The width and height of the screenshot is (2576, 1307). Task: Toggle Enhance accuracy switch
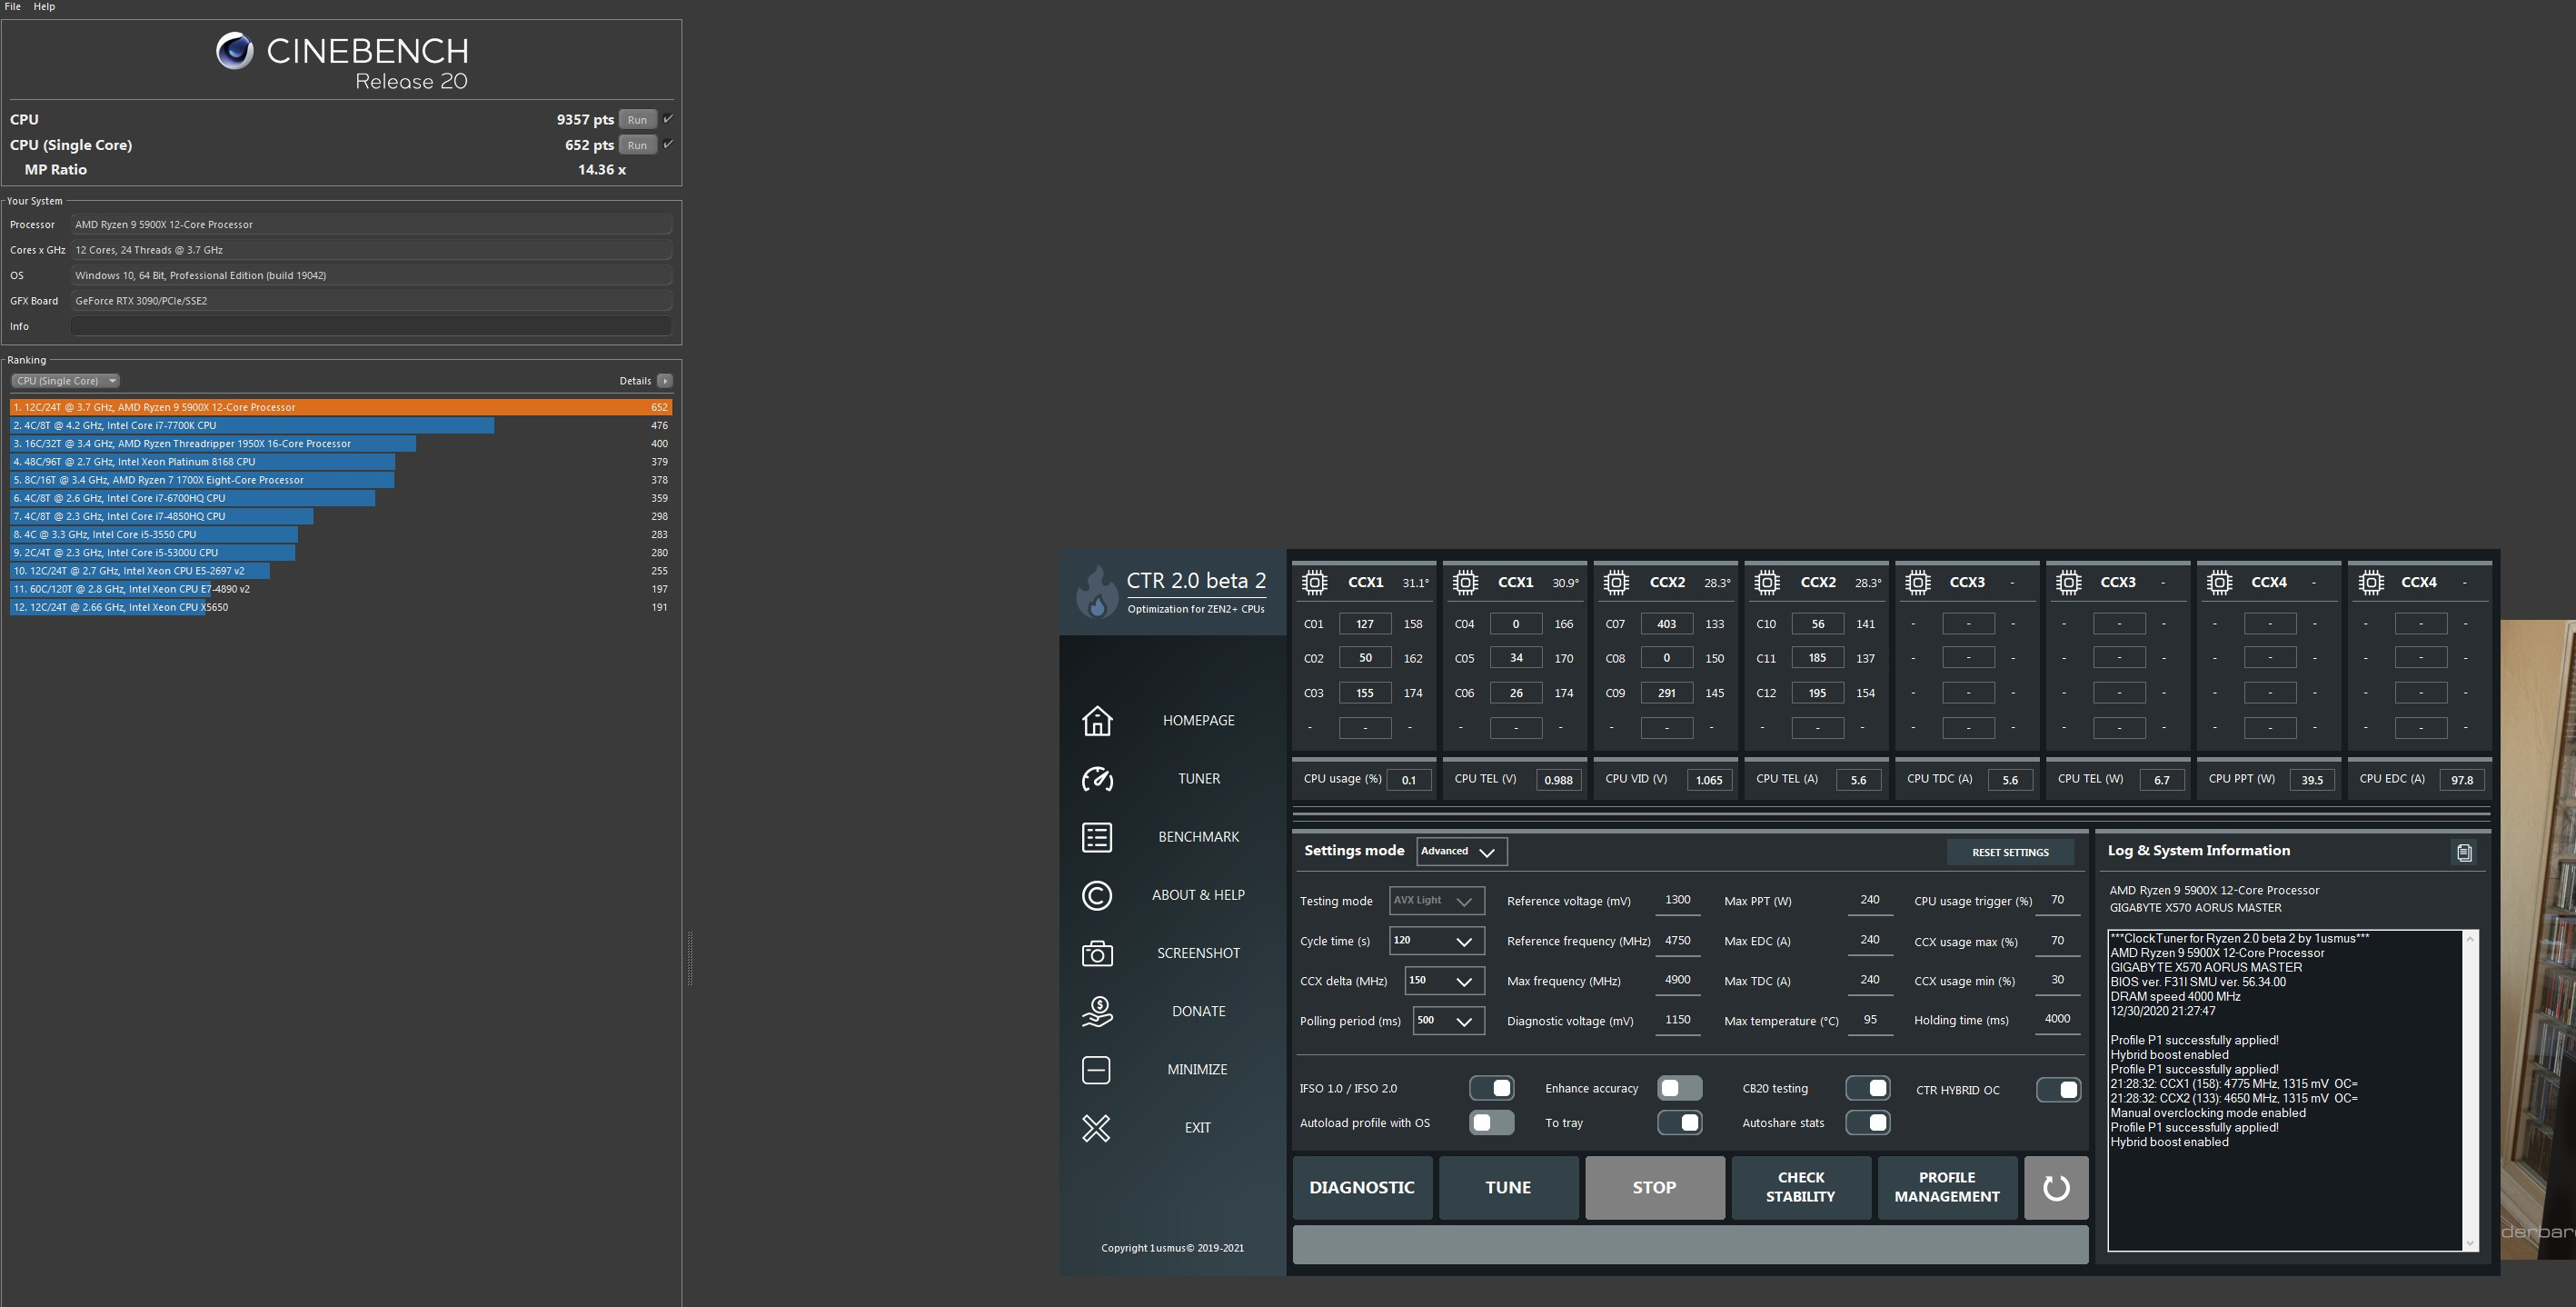[x=1679, y=1088]
